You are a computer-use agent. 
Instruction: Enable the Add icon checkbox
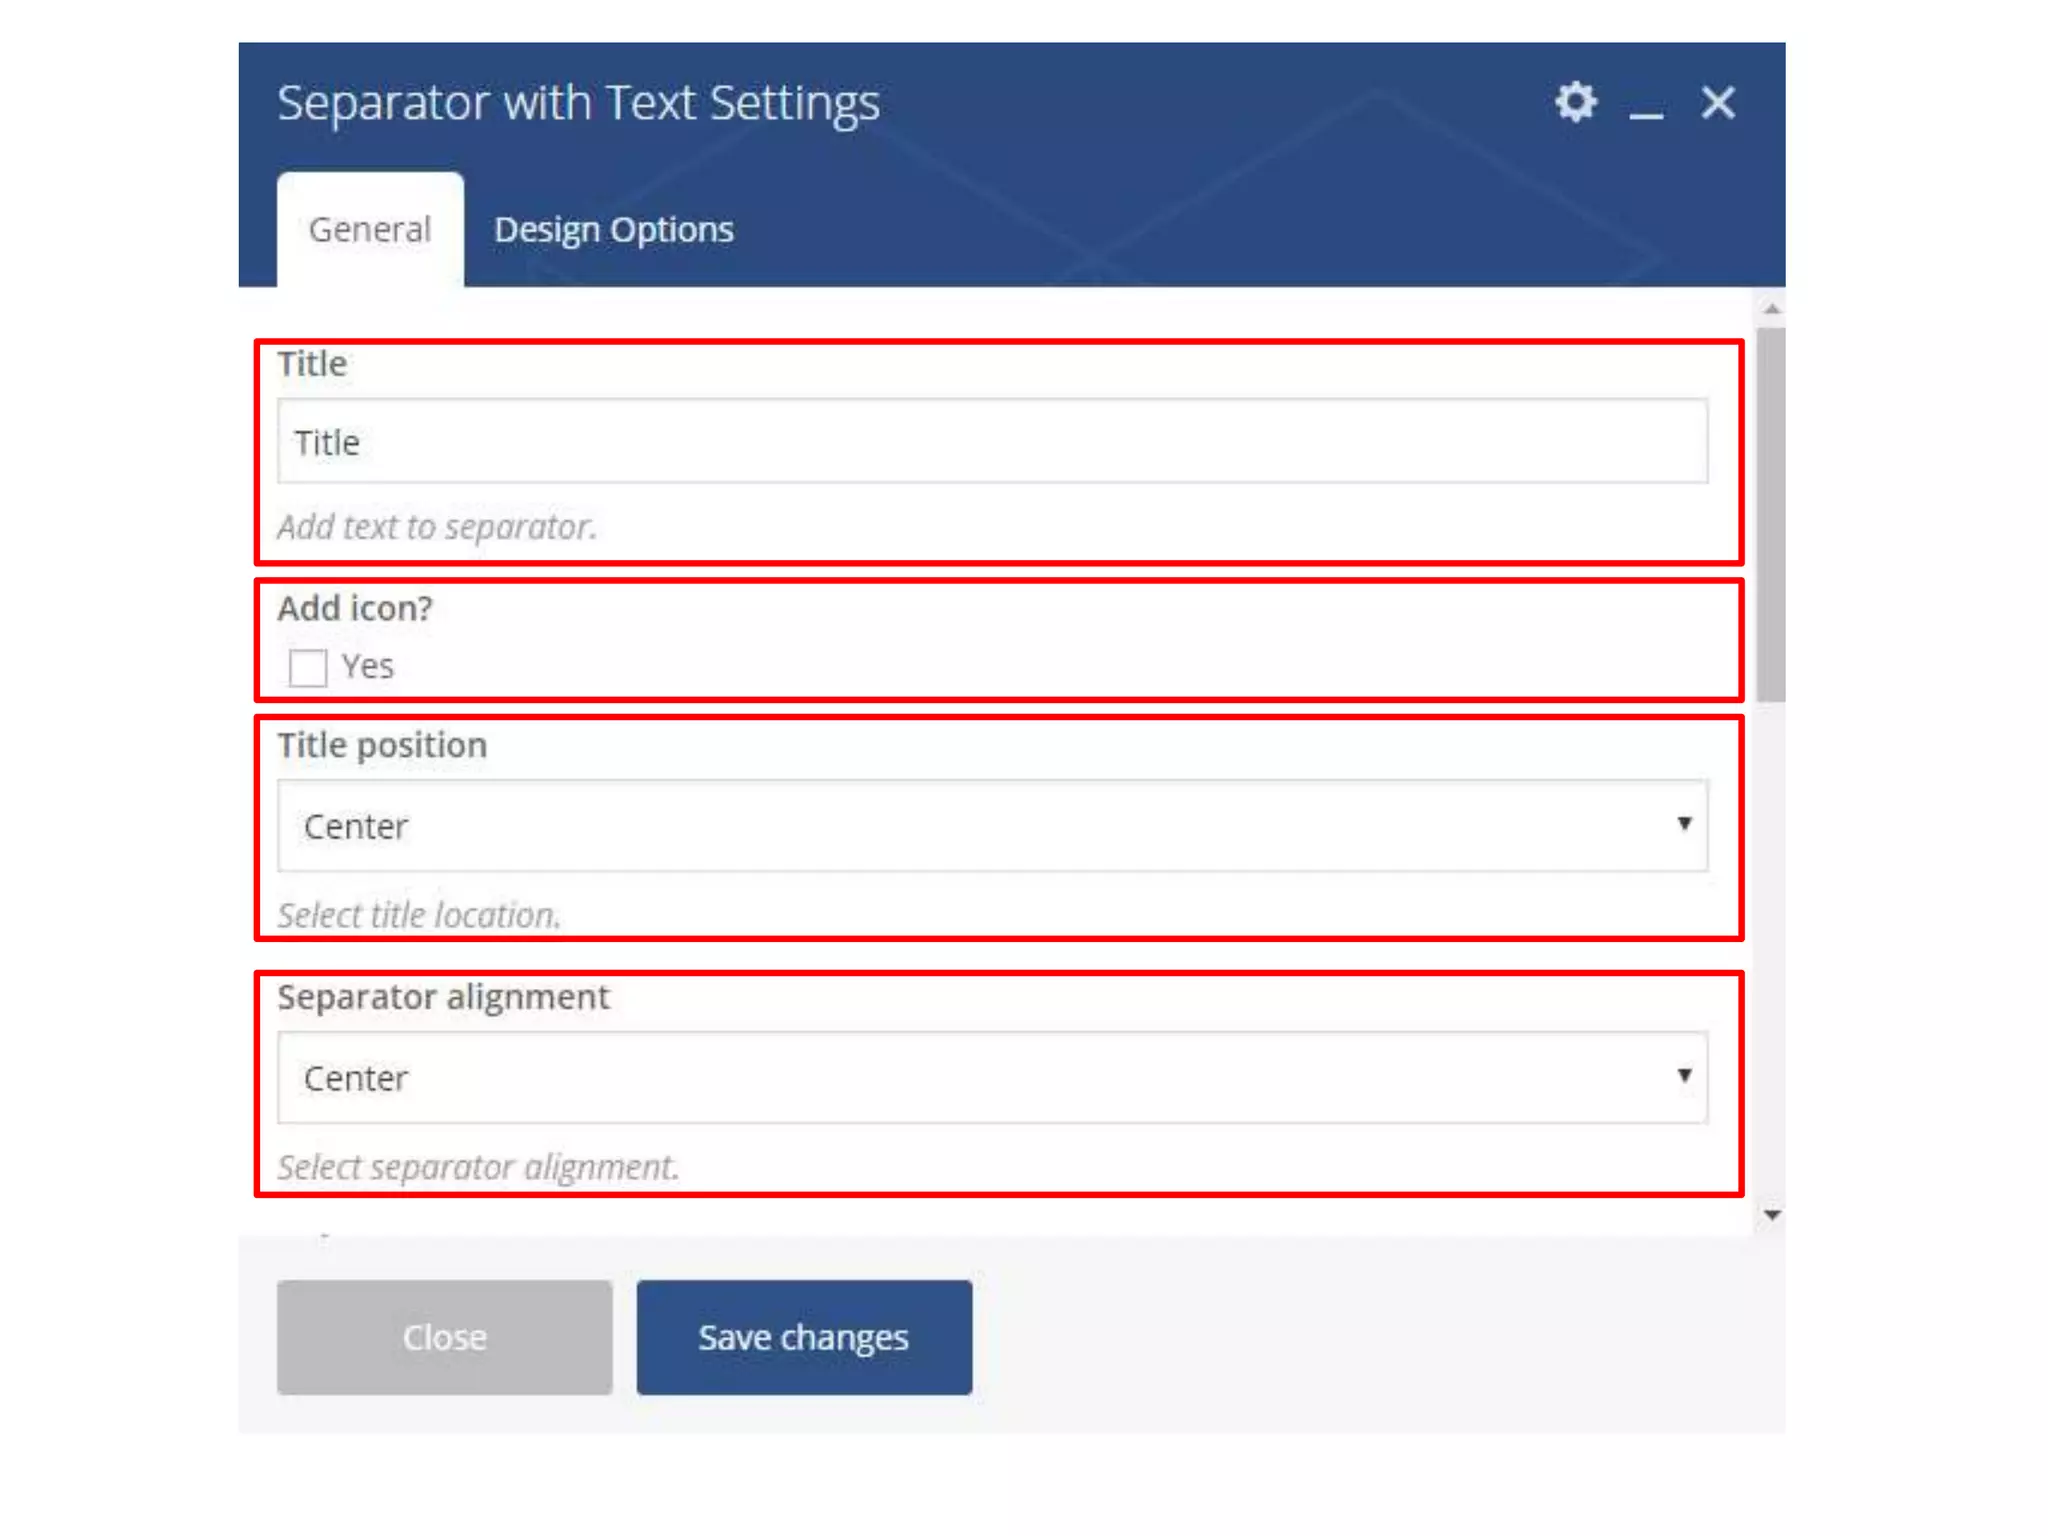point(307,667)
